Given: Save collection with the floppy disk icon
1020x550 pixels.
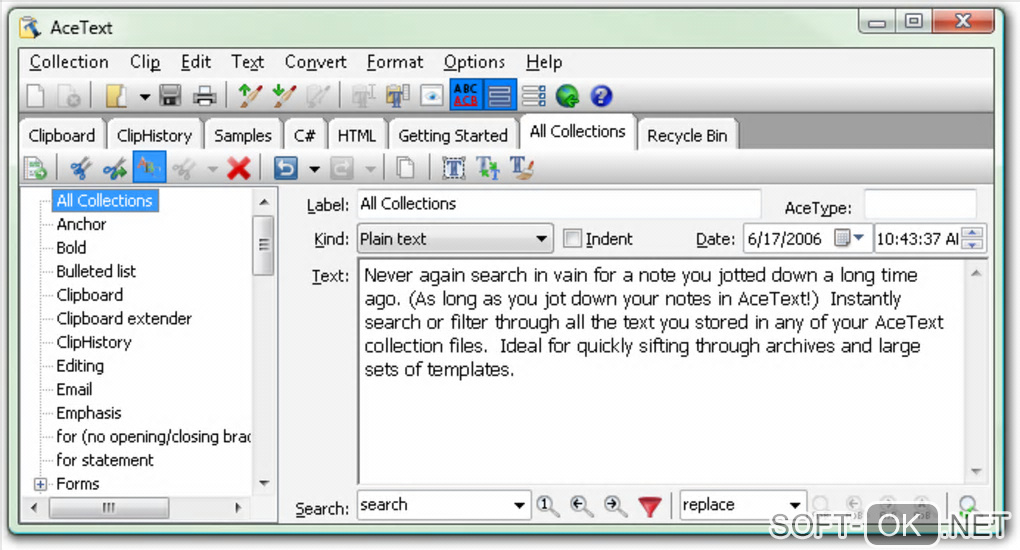Looking at the screenshot, I should point(170,96).
